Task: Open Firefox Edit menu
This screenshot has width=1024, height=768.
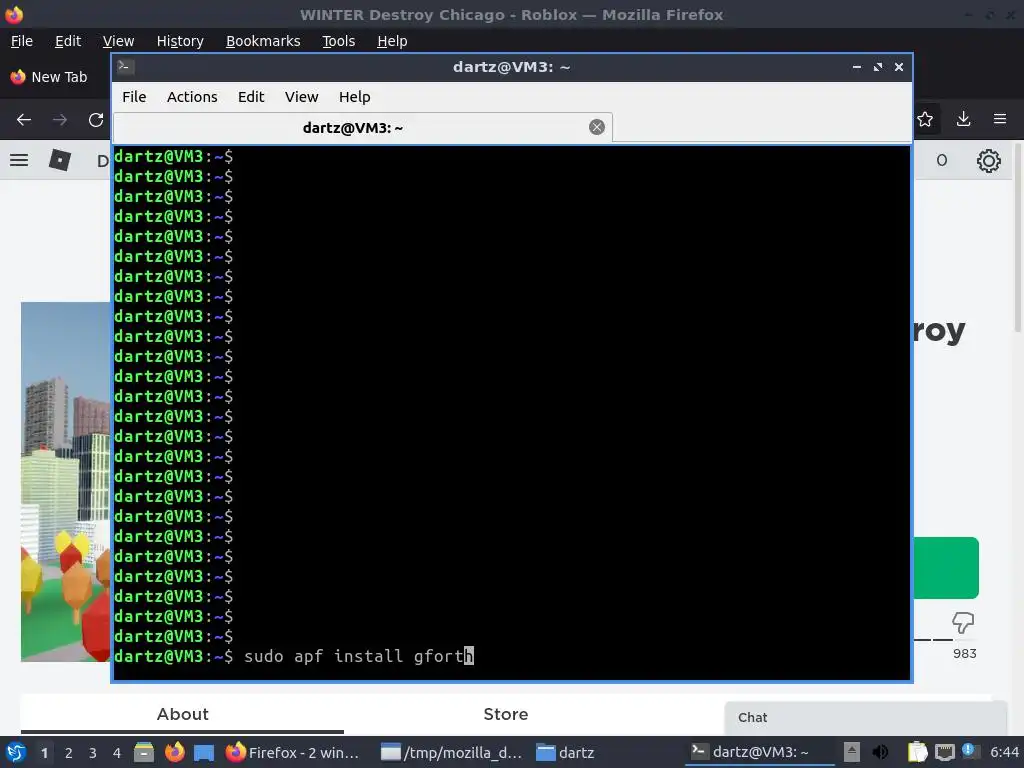Action: [x=68, y=41]
